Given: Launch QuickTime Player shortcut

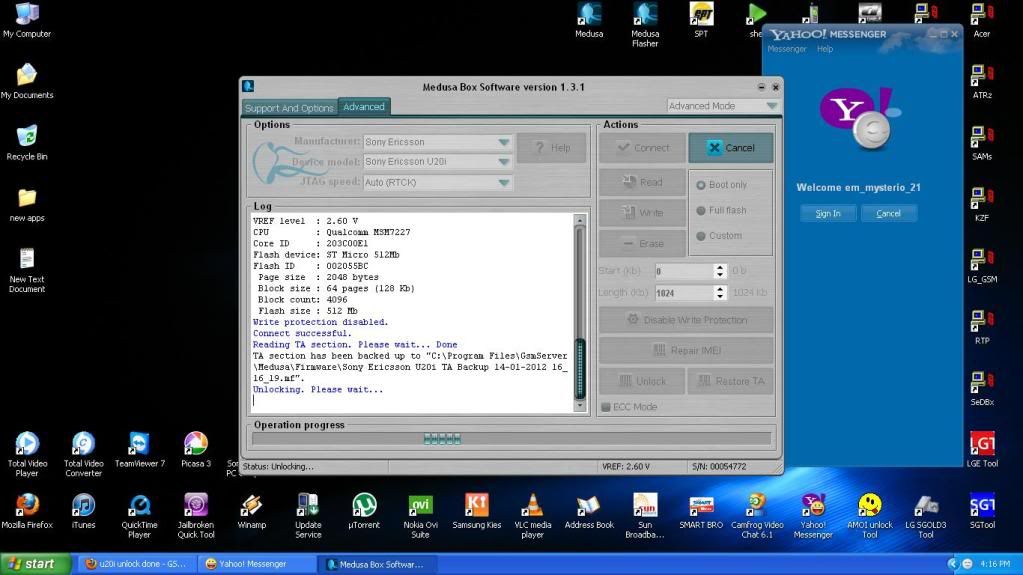Looking at the screenshot, I should (140, 516).
